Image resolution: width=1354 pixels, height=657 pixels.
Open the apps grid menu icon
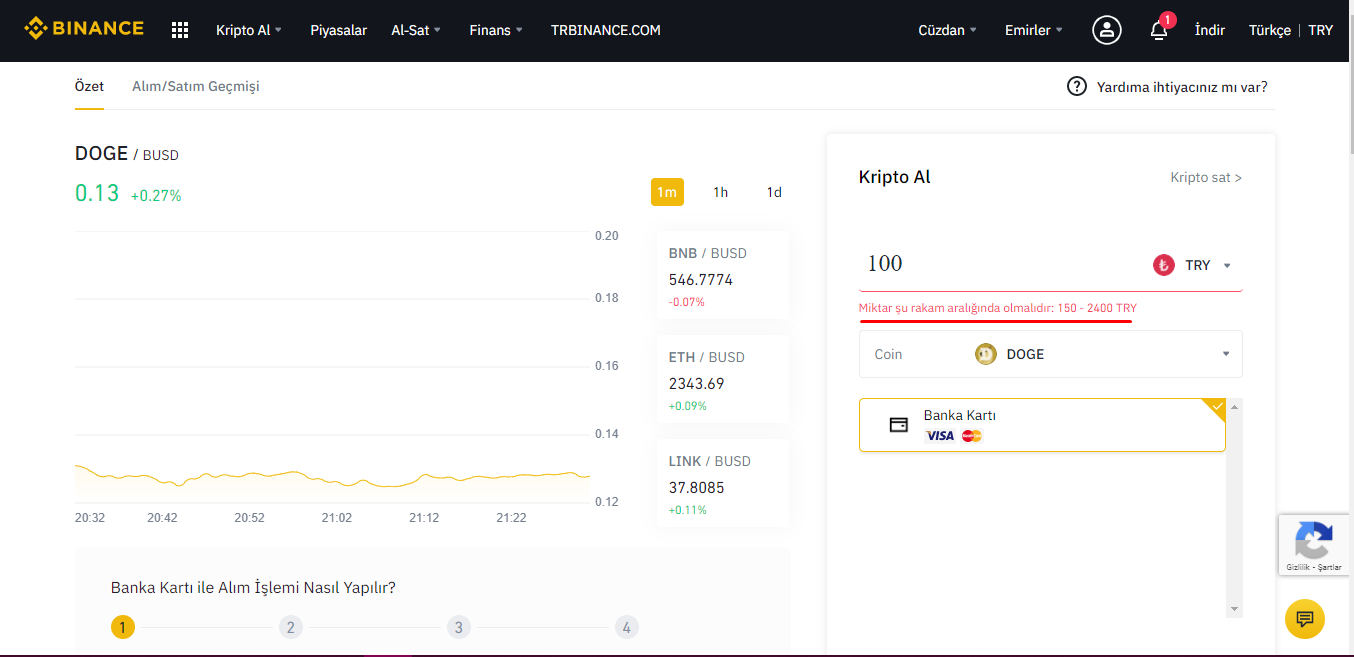tap(180, 30)
